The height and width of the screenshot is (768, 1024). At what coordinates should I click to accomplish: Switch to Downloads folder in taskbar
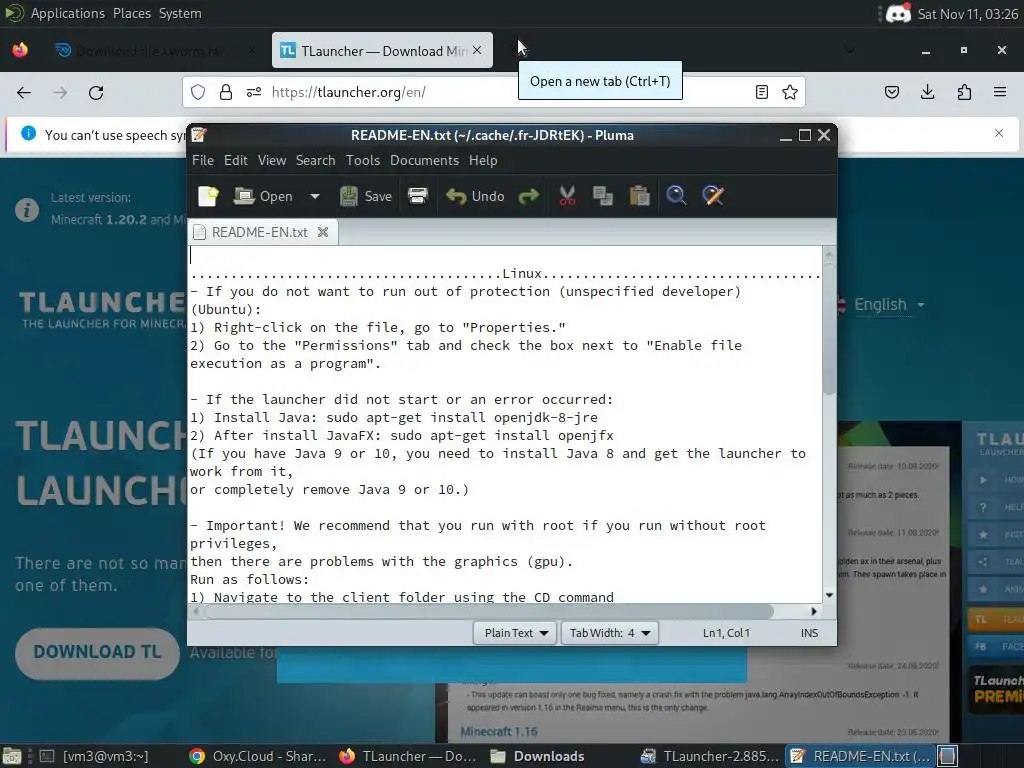(537, 756)
